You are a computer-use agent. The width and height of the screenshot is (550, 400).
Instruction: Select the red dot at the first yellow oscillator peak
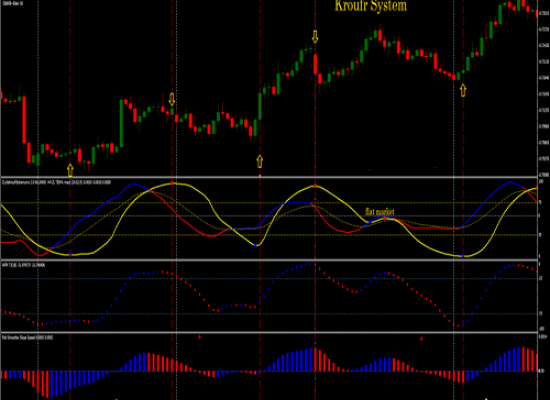pyautogui.click(x=172, y=183)
